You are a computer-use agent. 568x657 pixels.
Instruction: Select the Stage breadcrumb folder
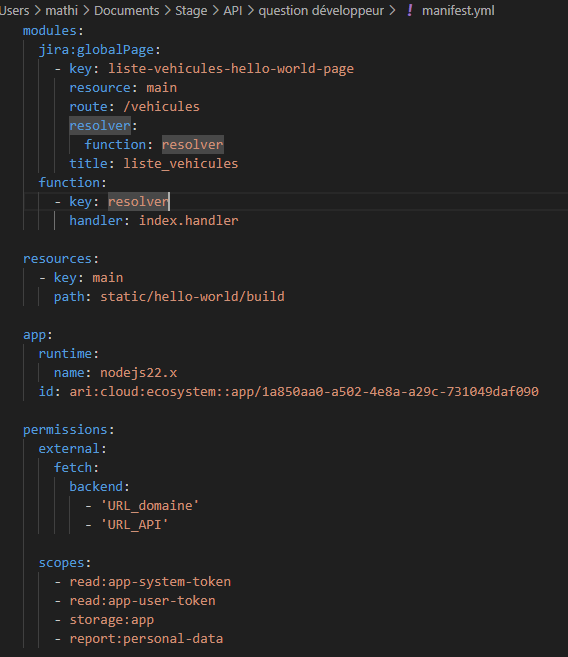pyautogui.click(x=191, y=10)
